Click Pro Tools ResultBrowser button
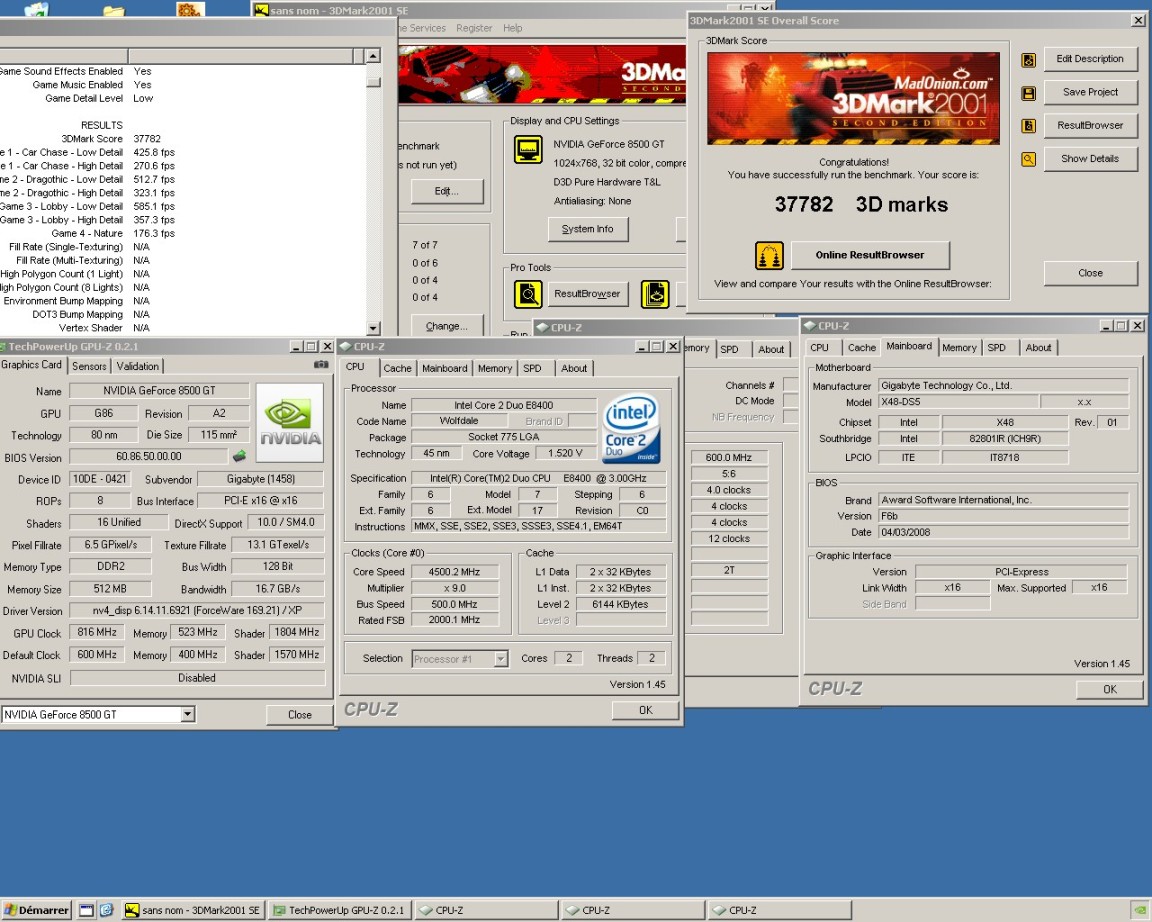Image resolution: width=1152 pixels, height=922 pixels. tap(587, 294)
